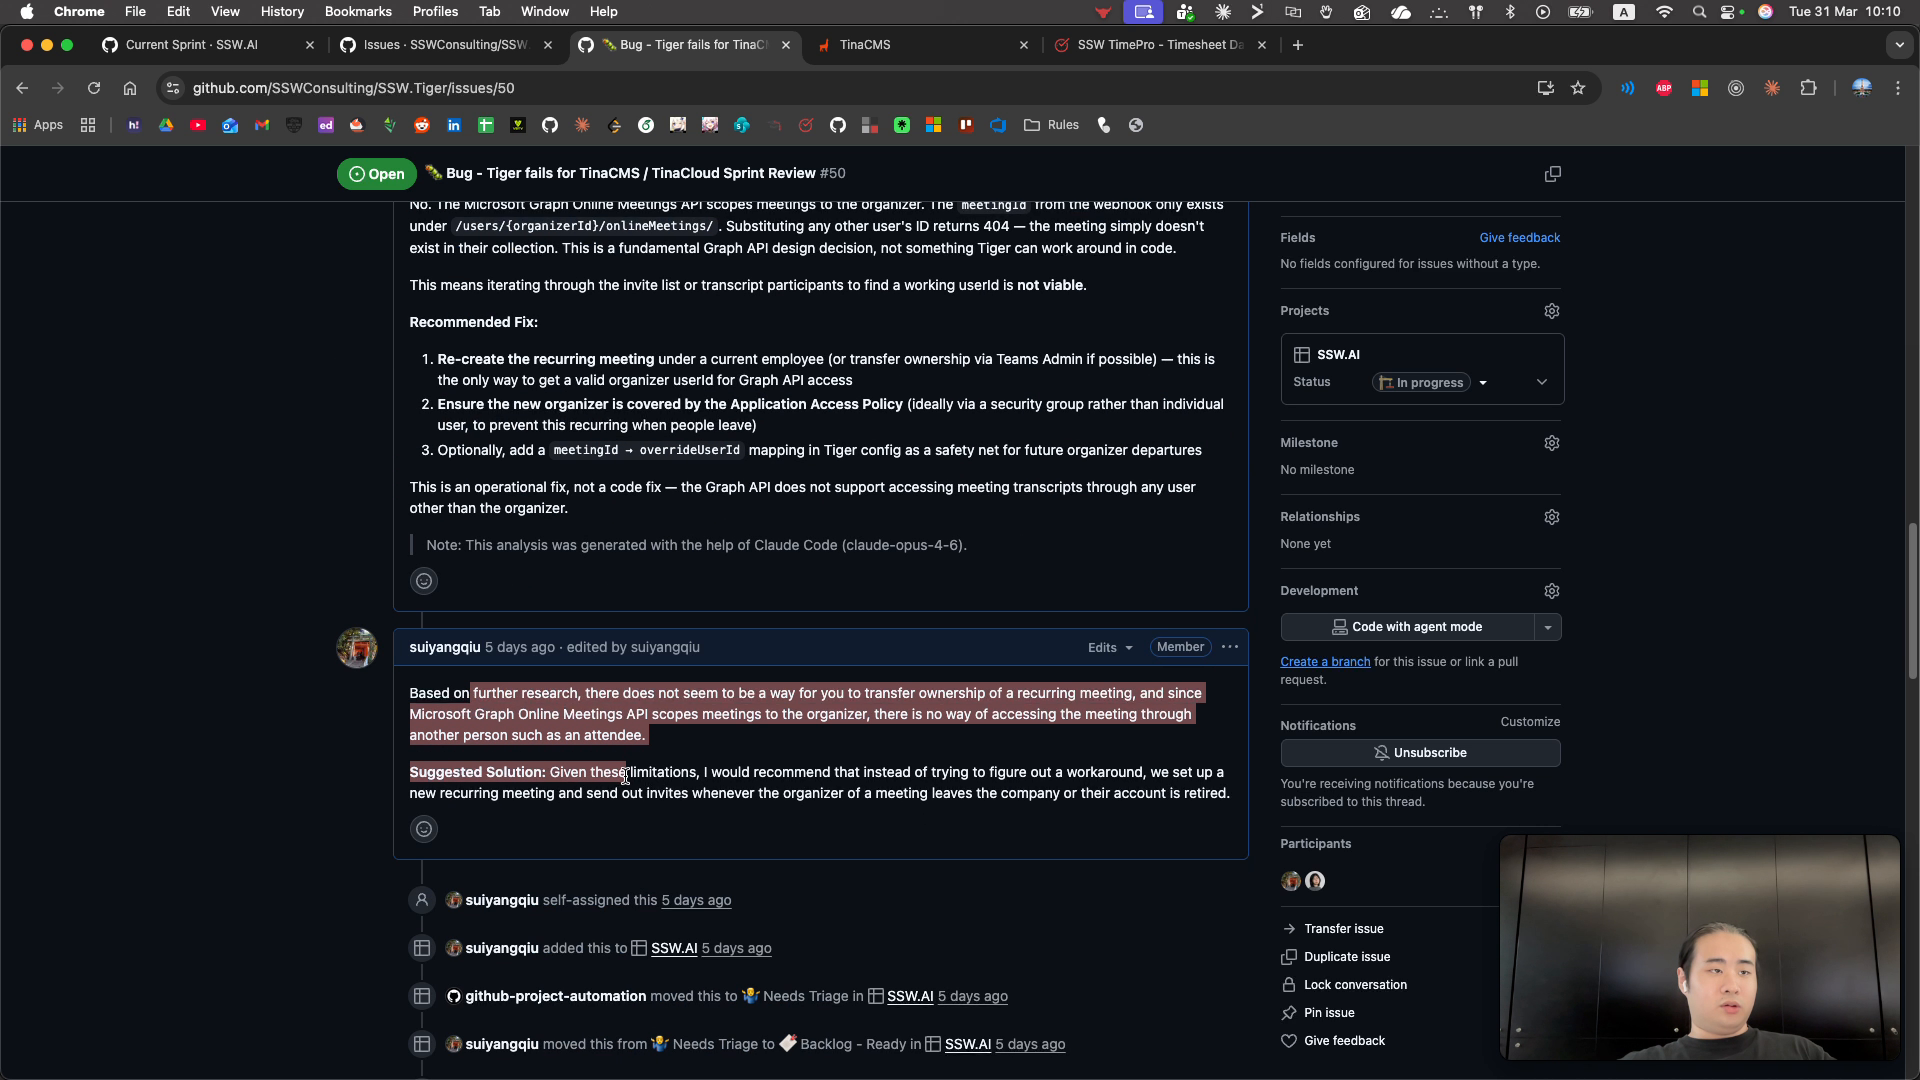Viewport: 1920px width, 1080px height.
Task: Open the Rules bookmarks folder
Action: (x=1052, y=125)
